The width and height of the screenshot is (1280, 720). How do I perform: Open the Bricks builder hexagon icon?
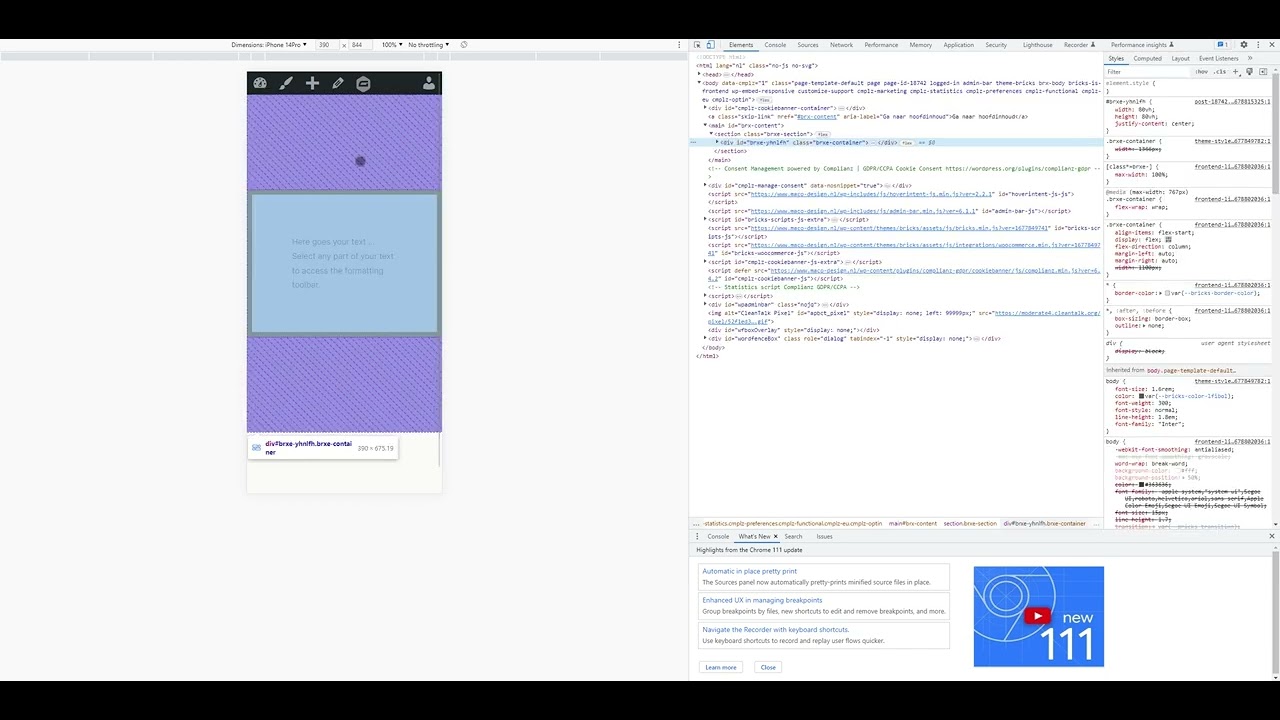[363, 84]
